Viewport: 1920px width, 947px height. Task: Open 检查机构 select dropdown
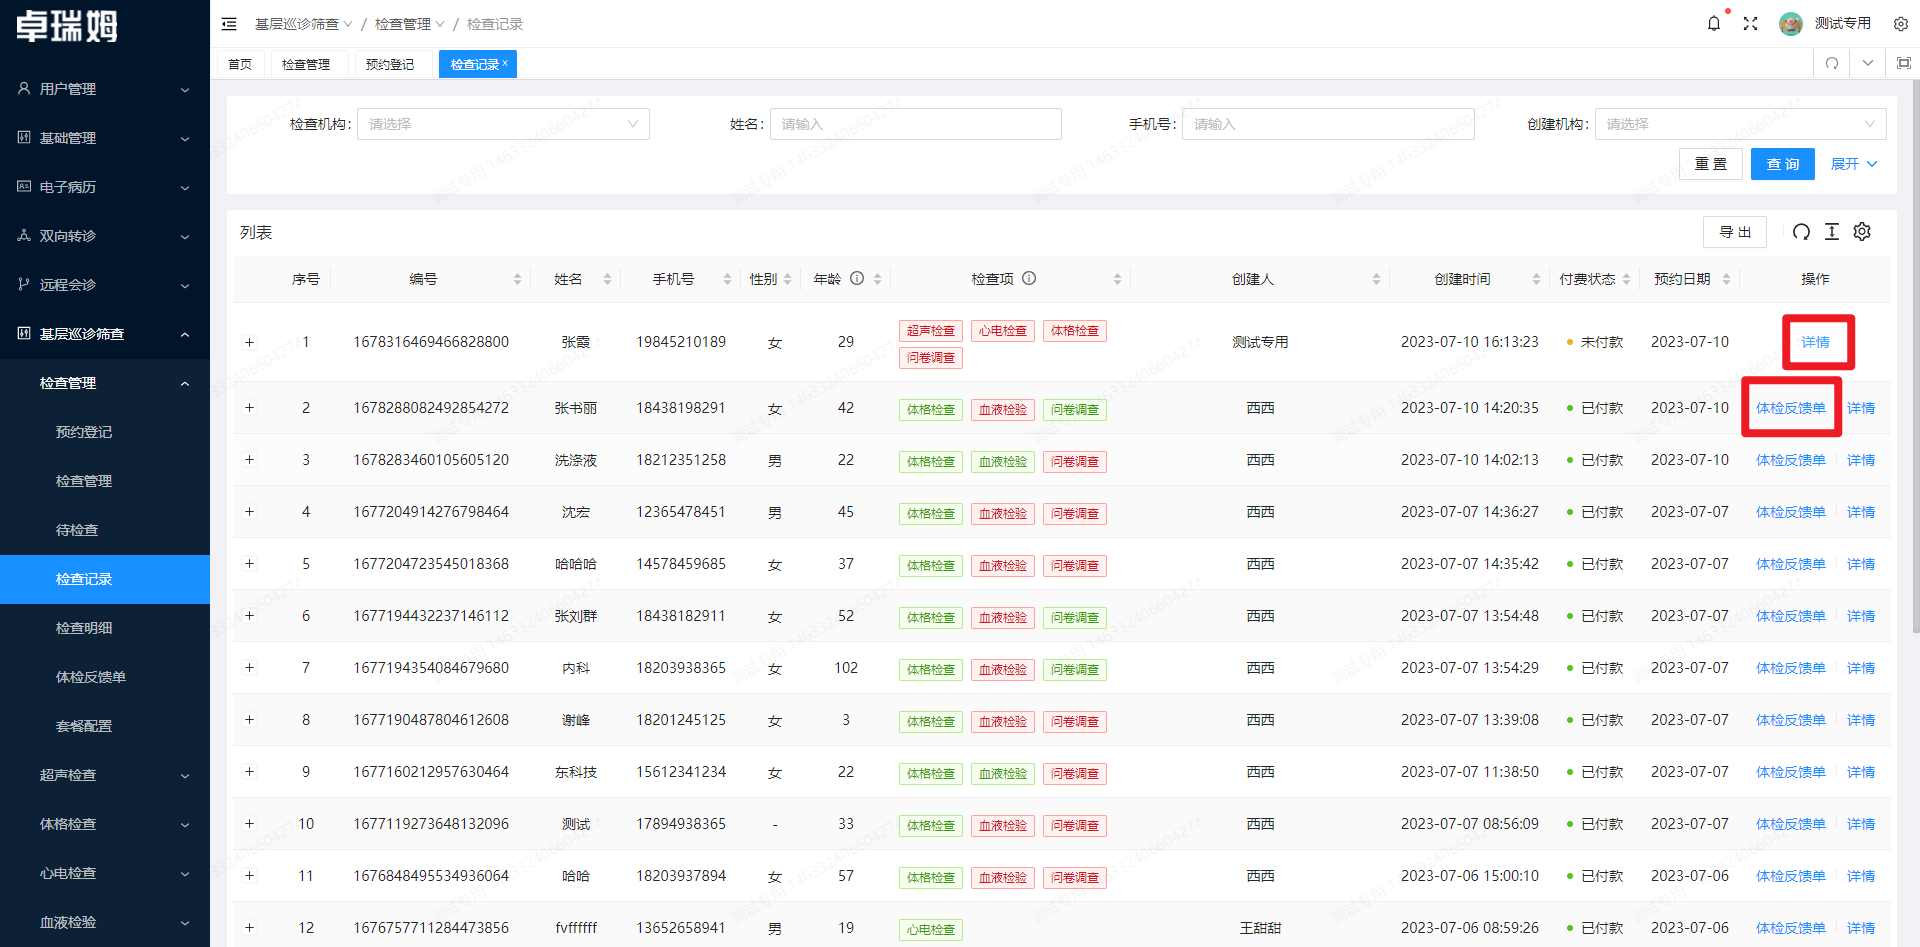[x=503, y=124]
